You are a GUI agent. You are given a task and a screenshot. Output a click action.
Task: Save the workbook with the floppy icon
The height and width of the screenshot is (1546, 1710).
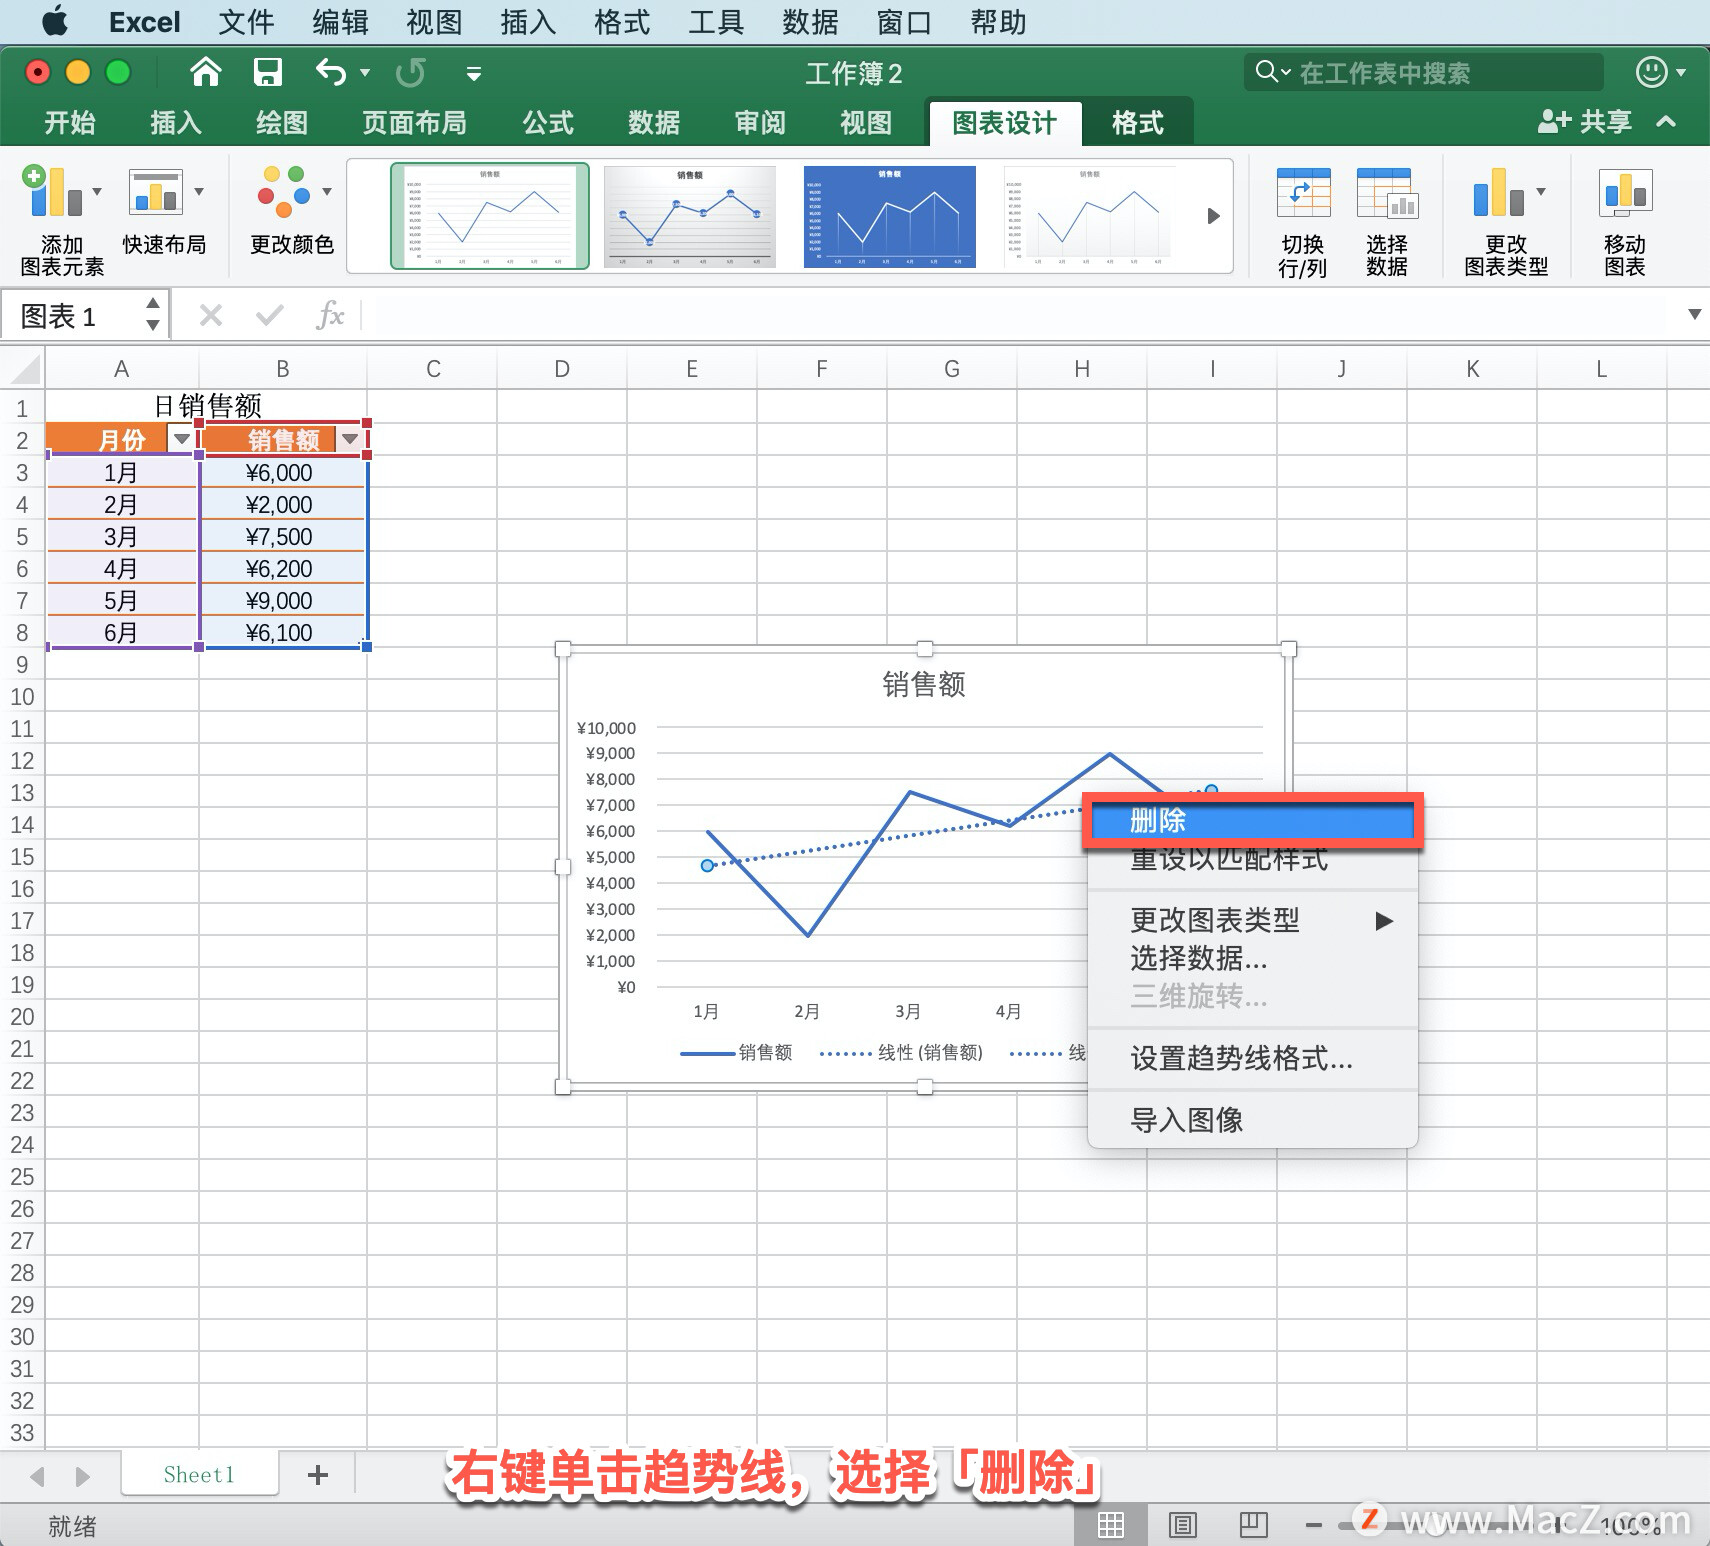tap(267, 72)
